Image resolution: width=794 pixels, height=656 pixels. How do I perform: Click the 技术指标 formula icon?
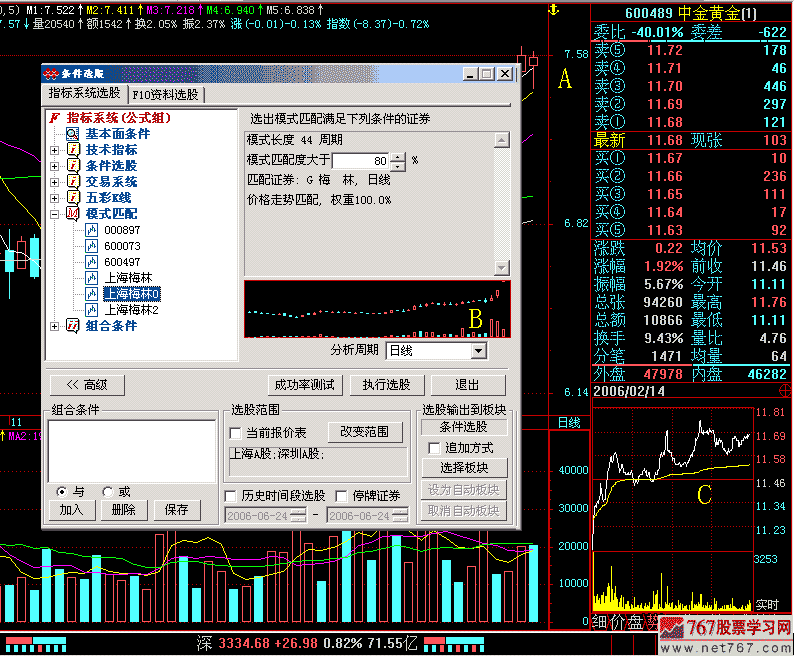(x=73, y=150)
